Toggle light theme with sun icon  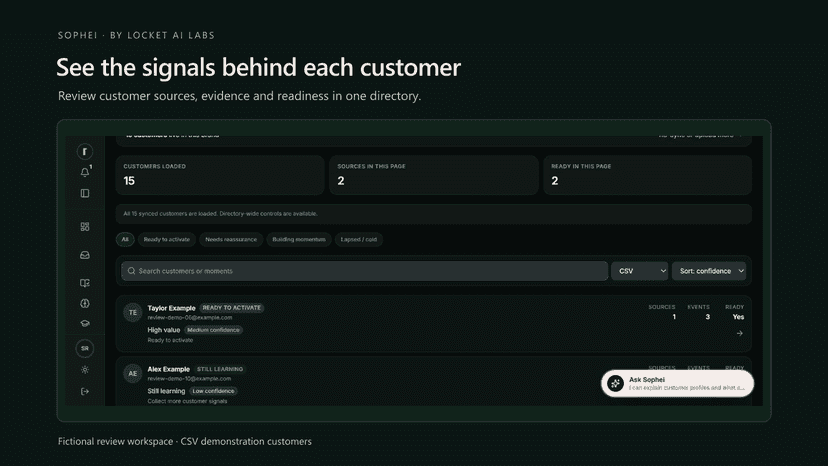[84, 370]
